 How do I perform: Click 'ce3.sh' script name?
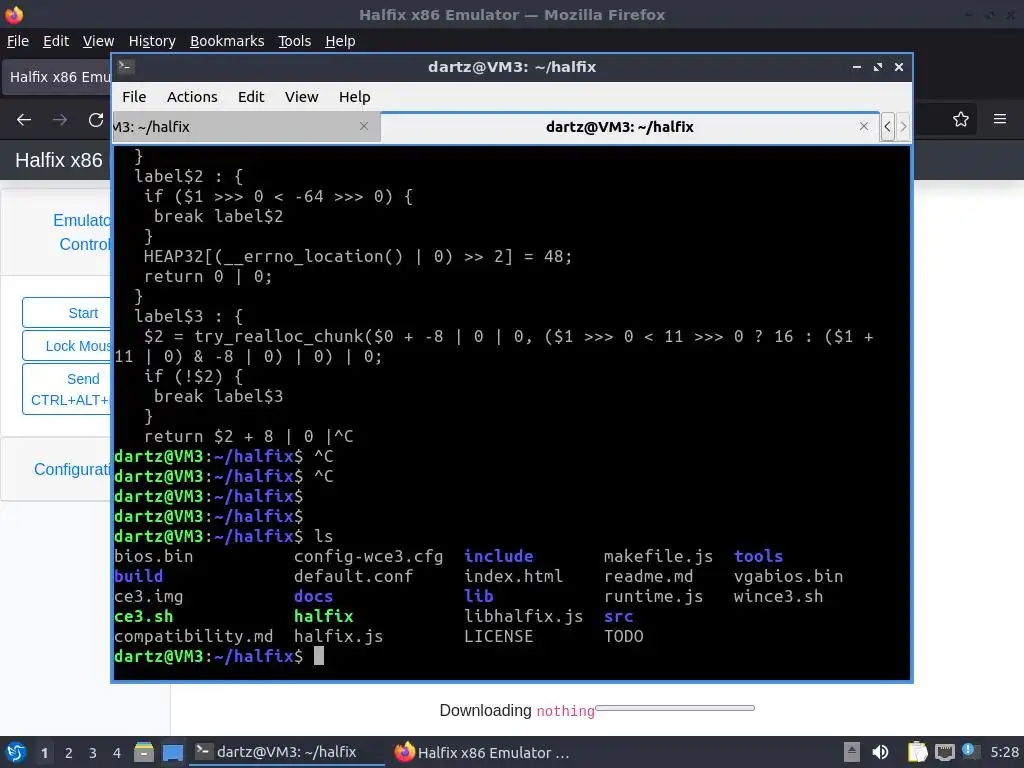pyautogui.click(x=144, y=616)
